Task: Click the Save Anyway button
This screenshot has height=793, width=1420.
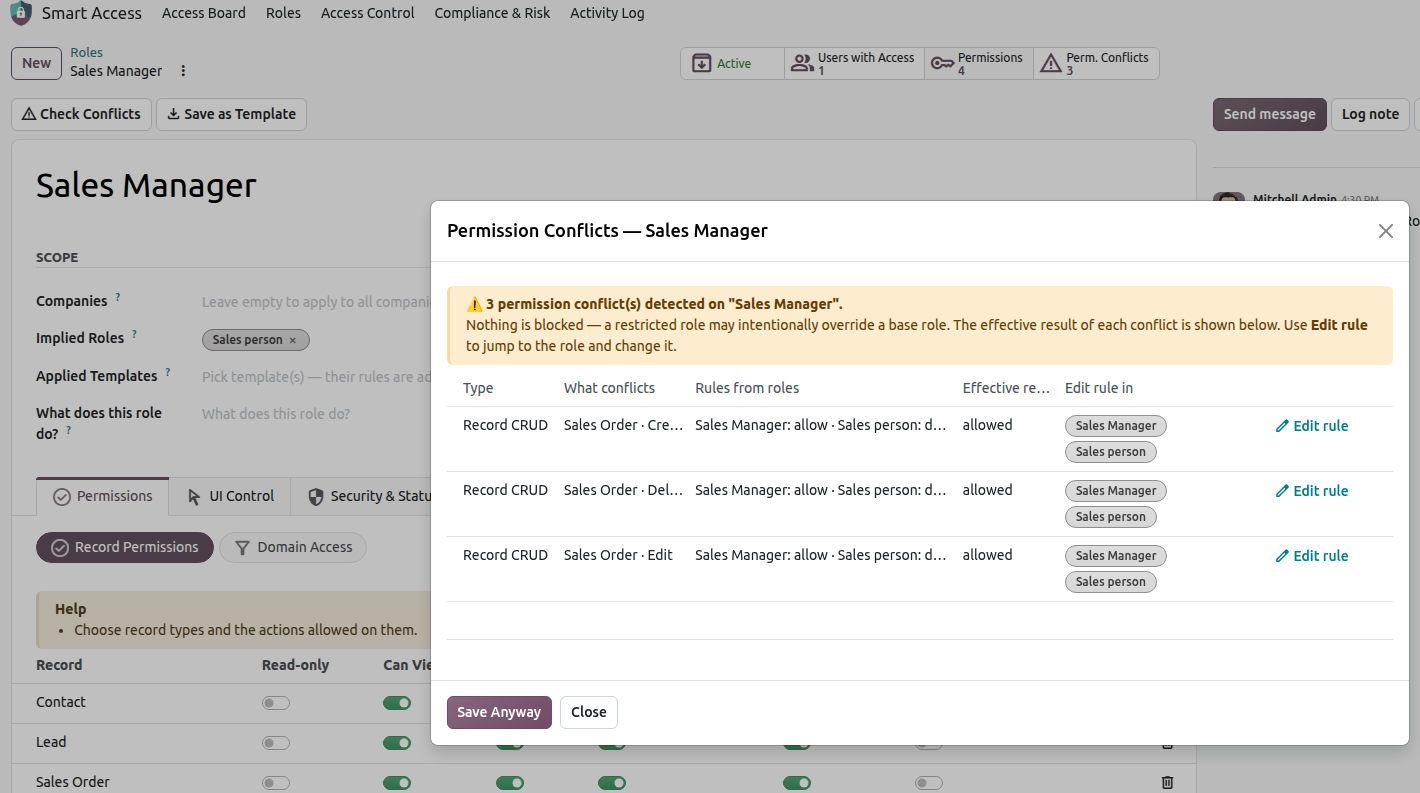Action: click(x=499, y=712)
